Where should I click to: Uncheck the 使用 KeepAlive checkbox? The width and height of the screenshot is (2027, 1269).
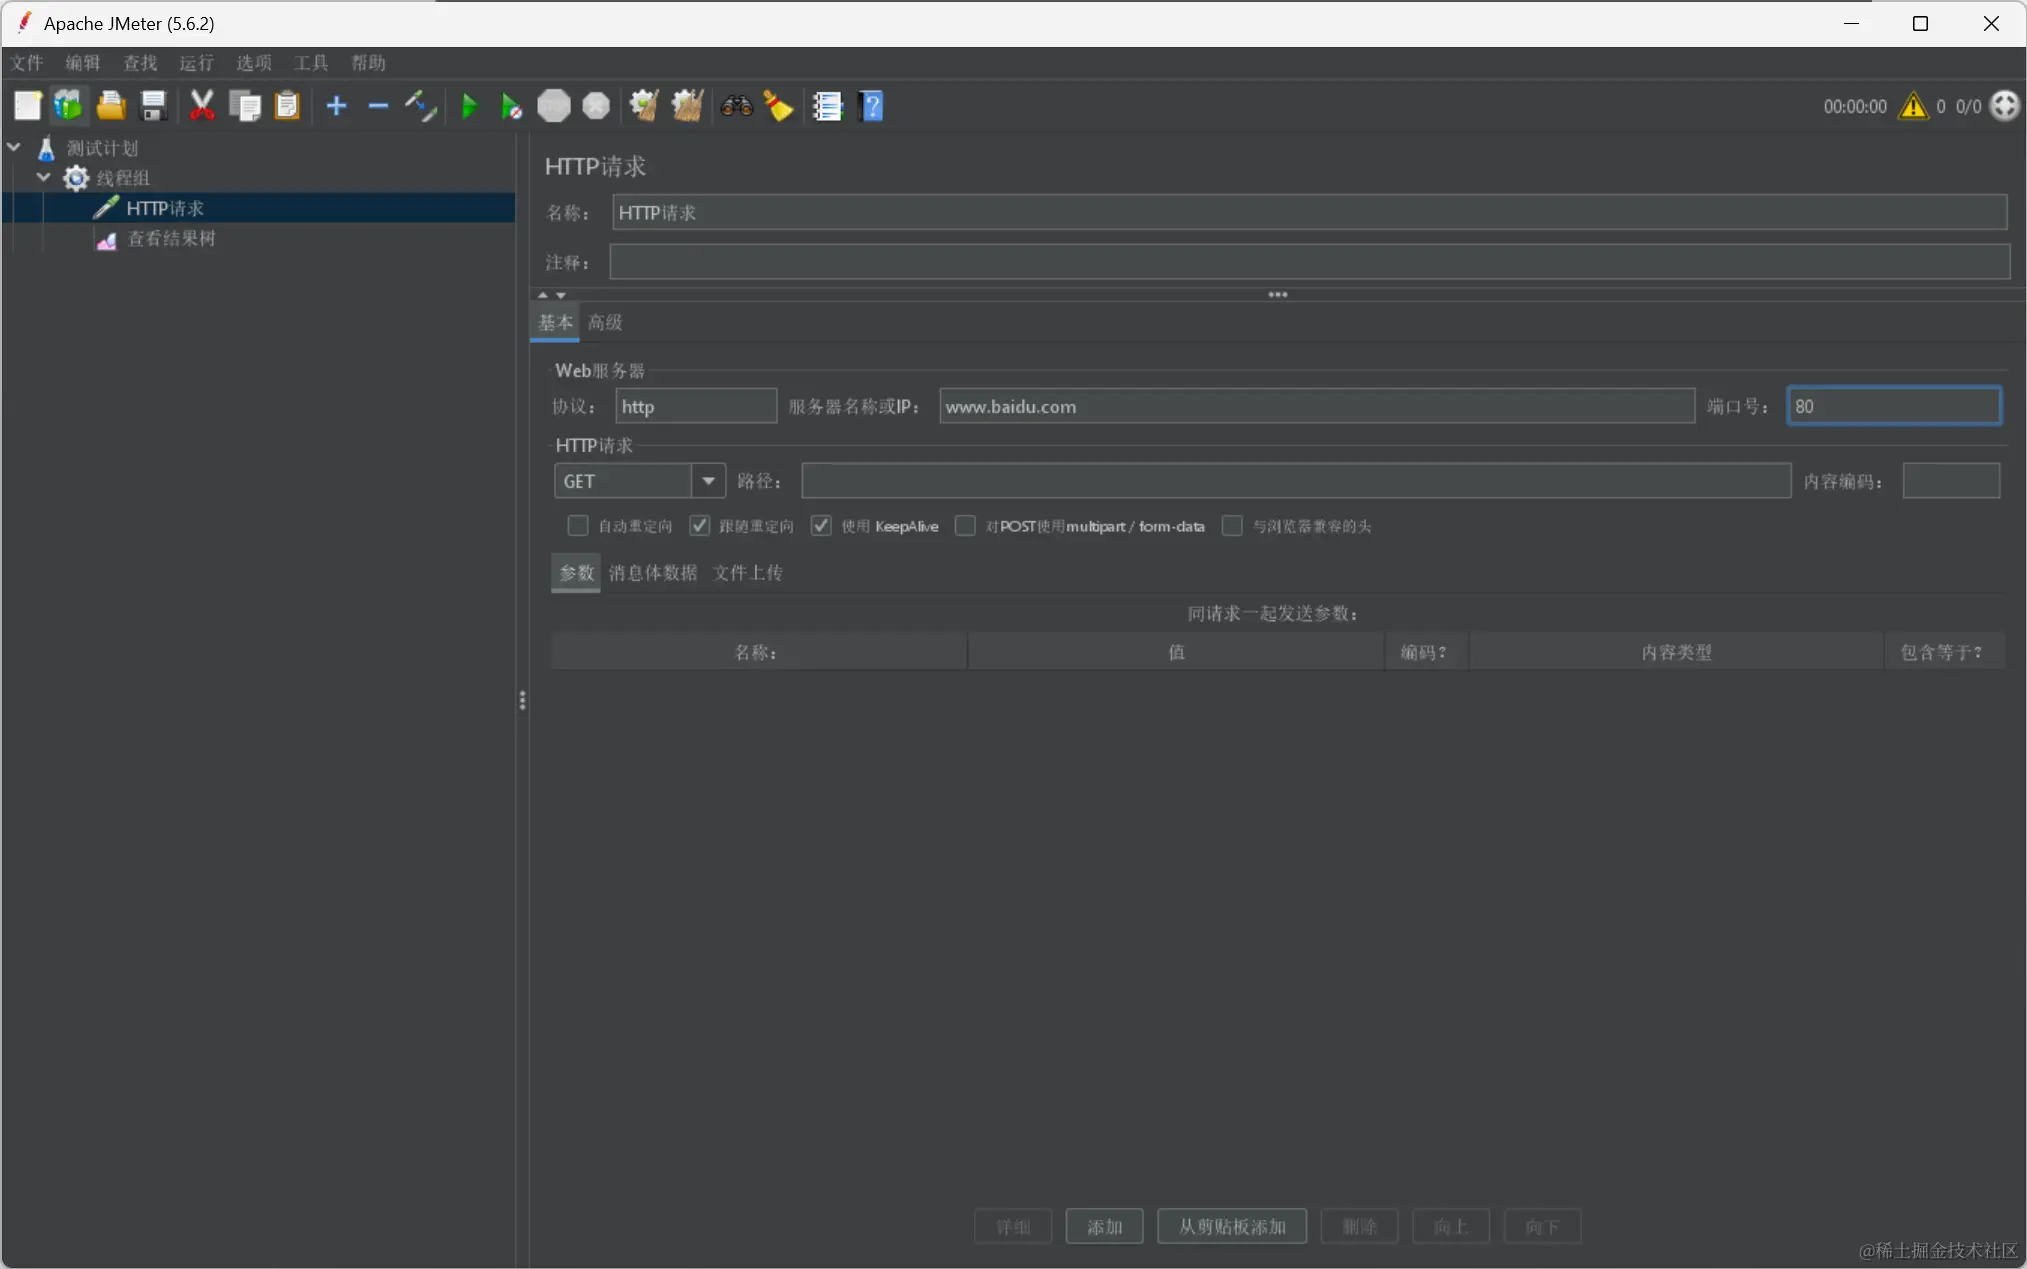pos(821,526)
